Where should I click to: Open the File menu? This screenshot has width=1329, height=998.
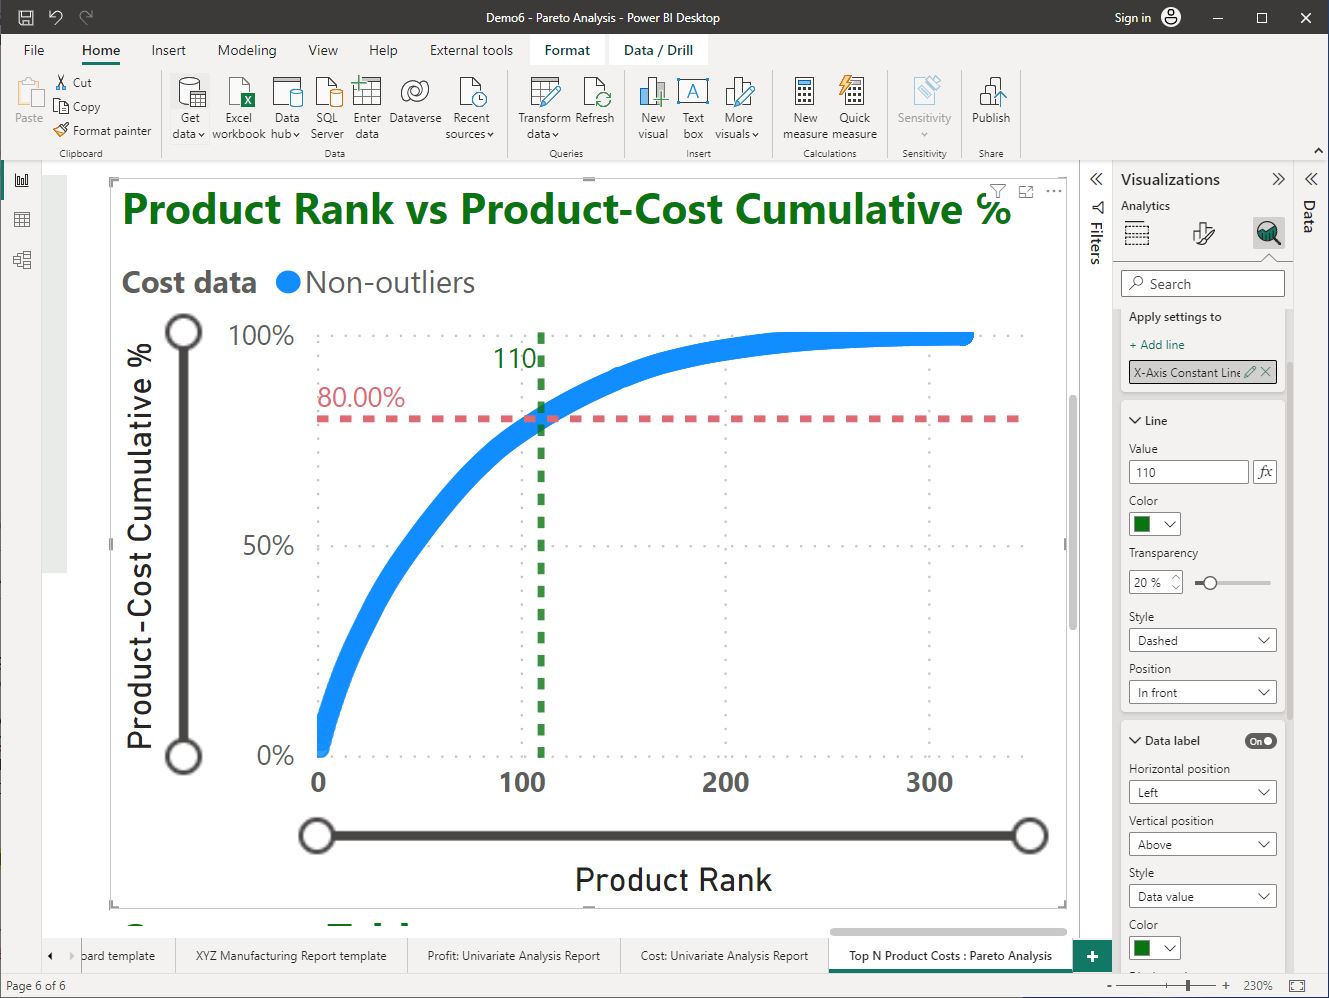34,50
